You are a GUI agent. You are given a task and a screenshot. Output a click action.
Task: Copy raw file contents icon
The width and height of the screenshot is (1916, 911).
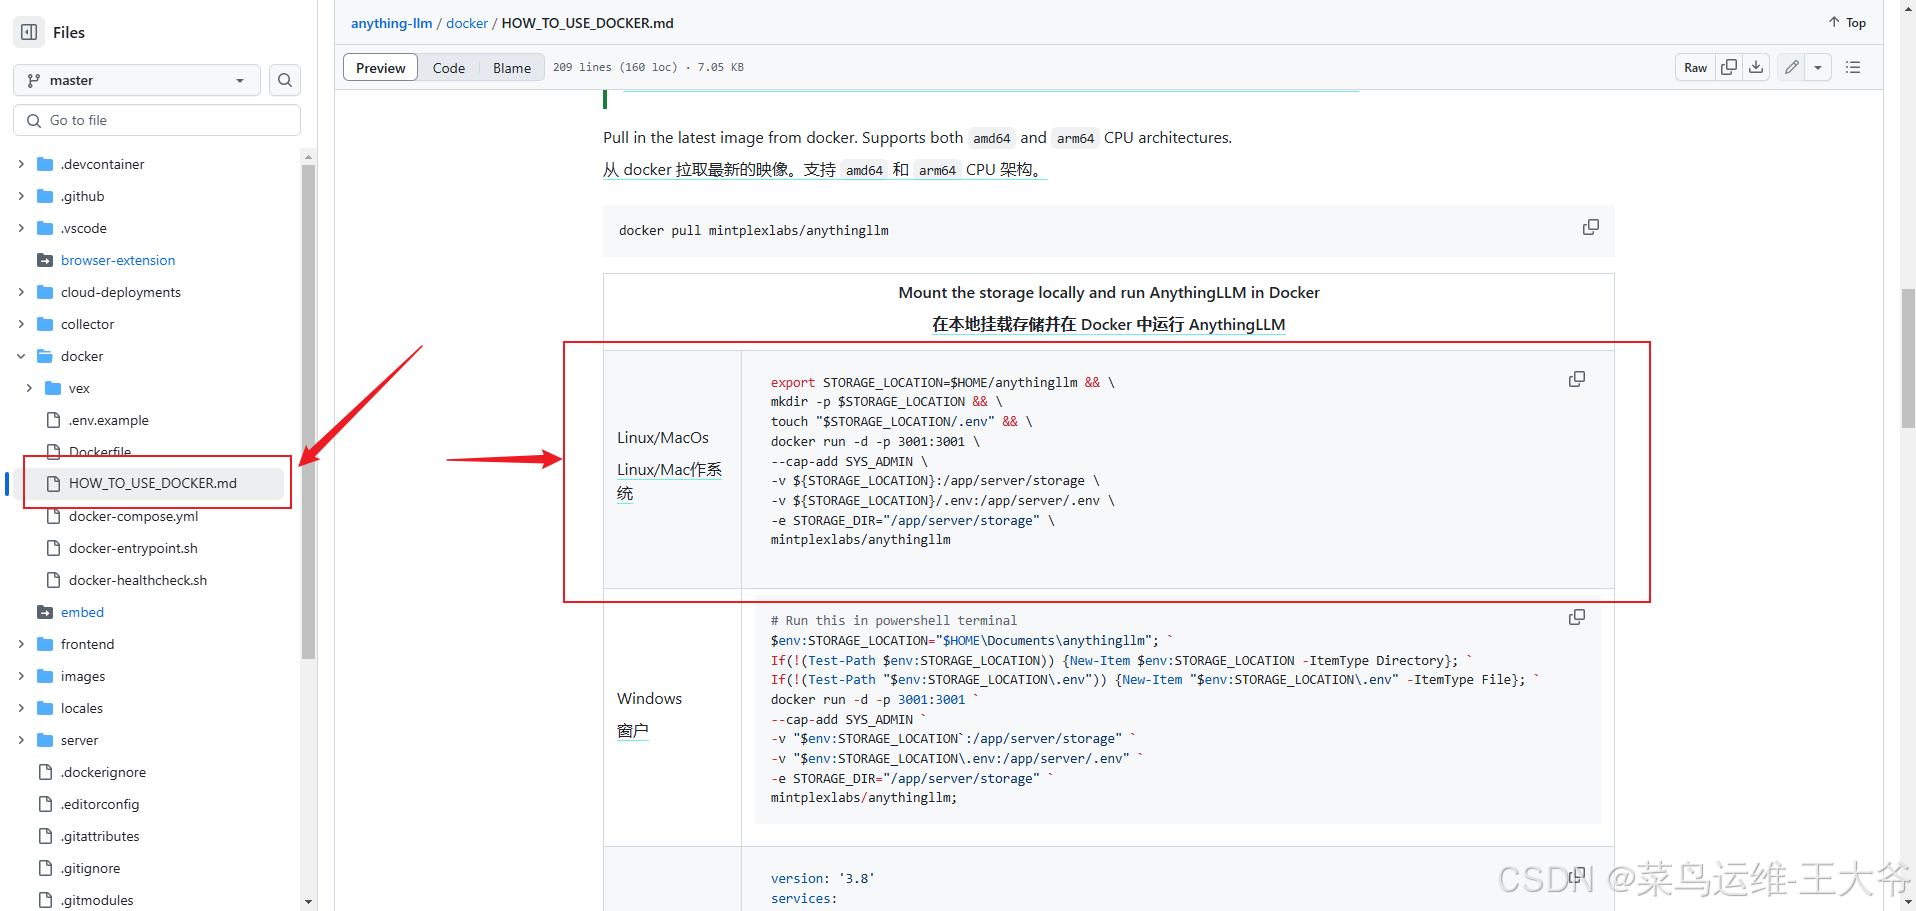1728,67
